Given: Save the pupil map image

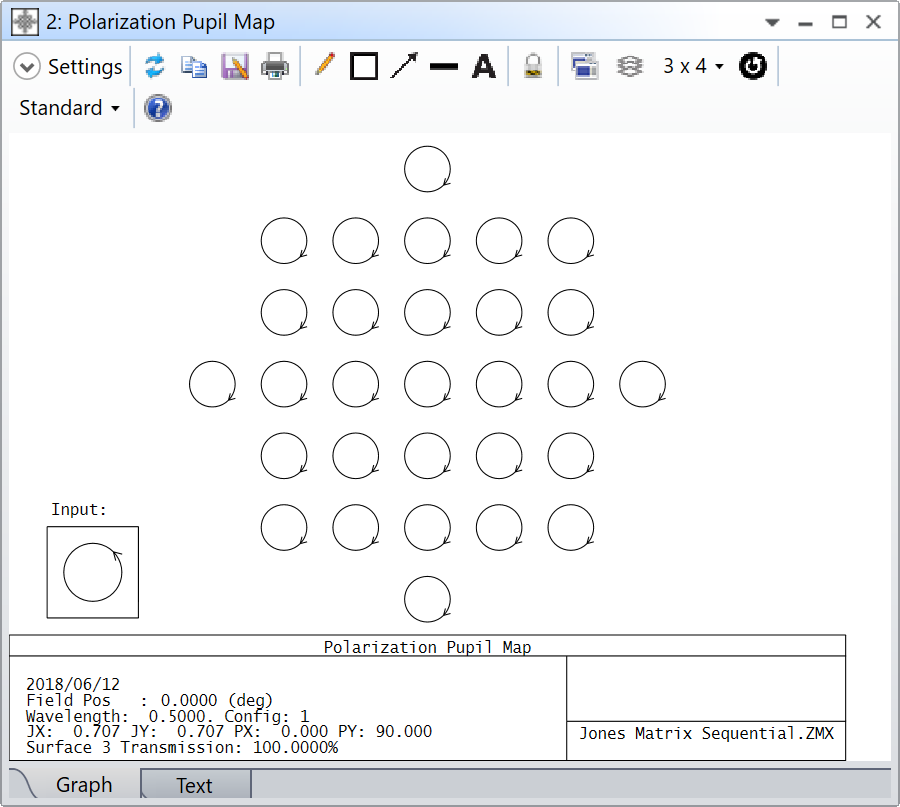Looking at the screenshot, I should point(234,66).
